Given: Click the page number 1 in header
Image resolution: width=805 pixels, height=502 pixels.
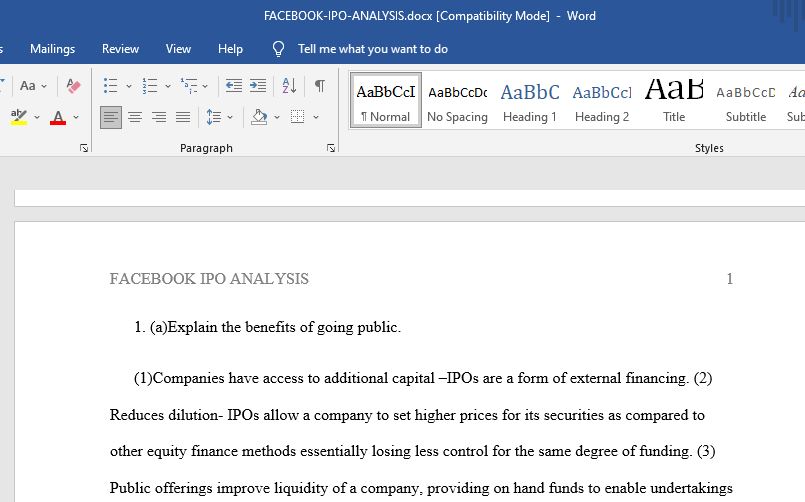Looking at the screenshot, I should [x=730, y=279].
